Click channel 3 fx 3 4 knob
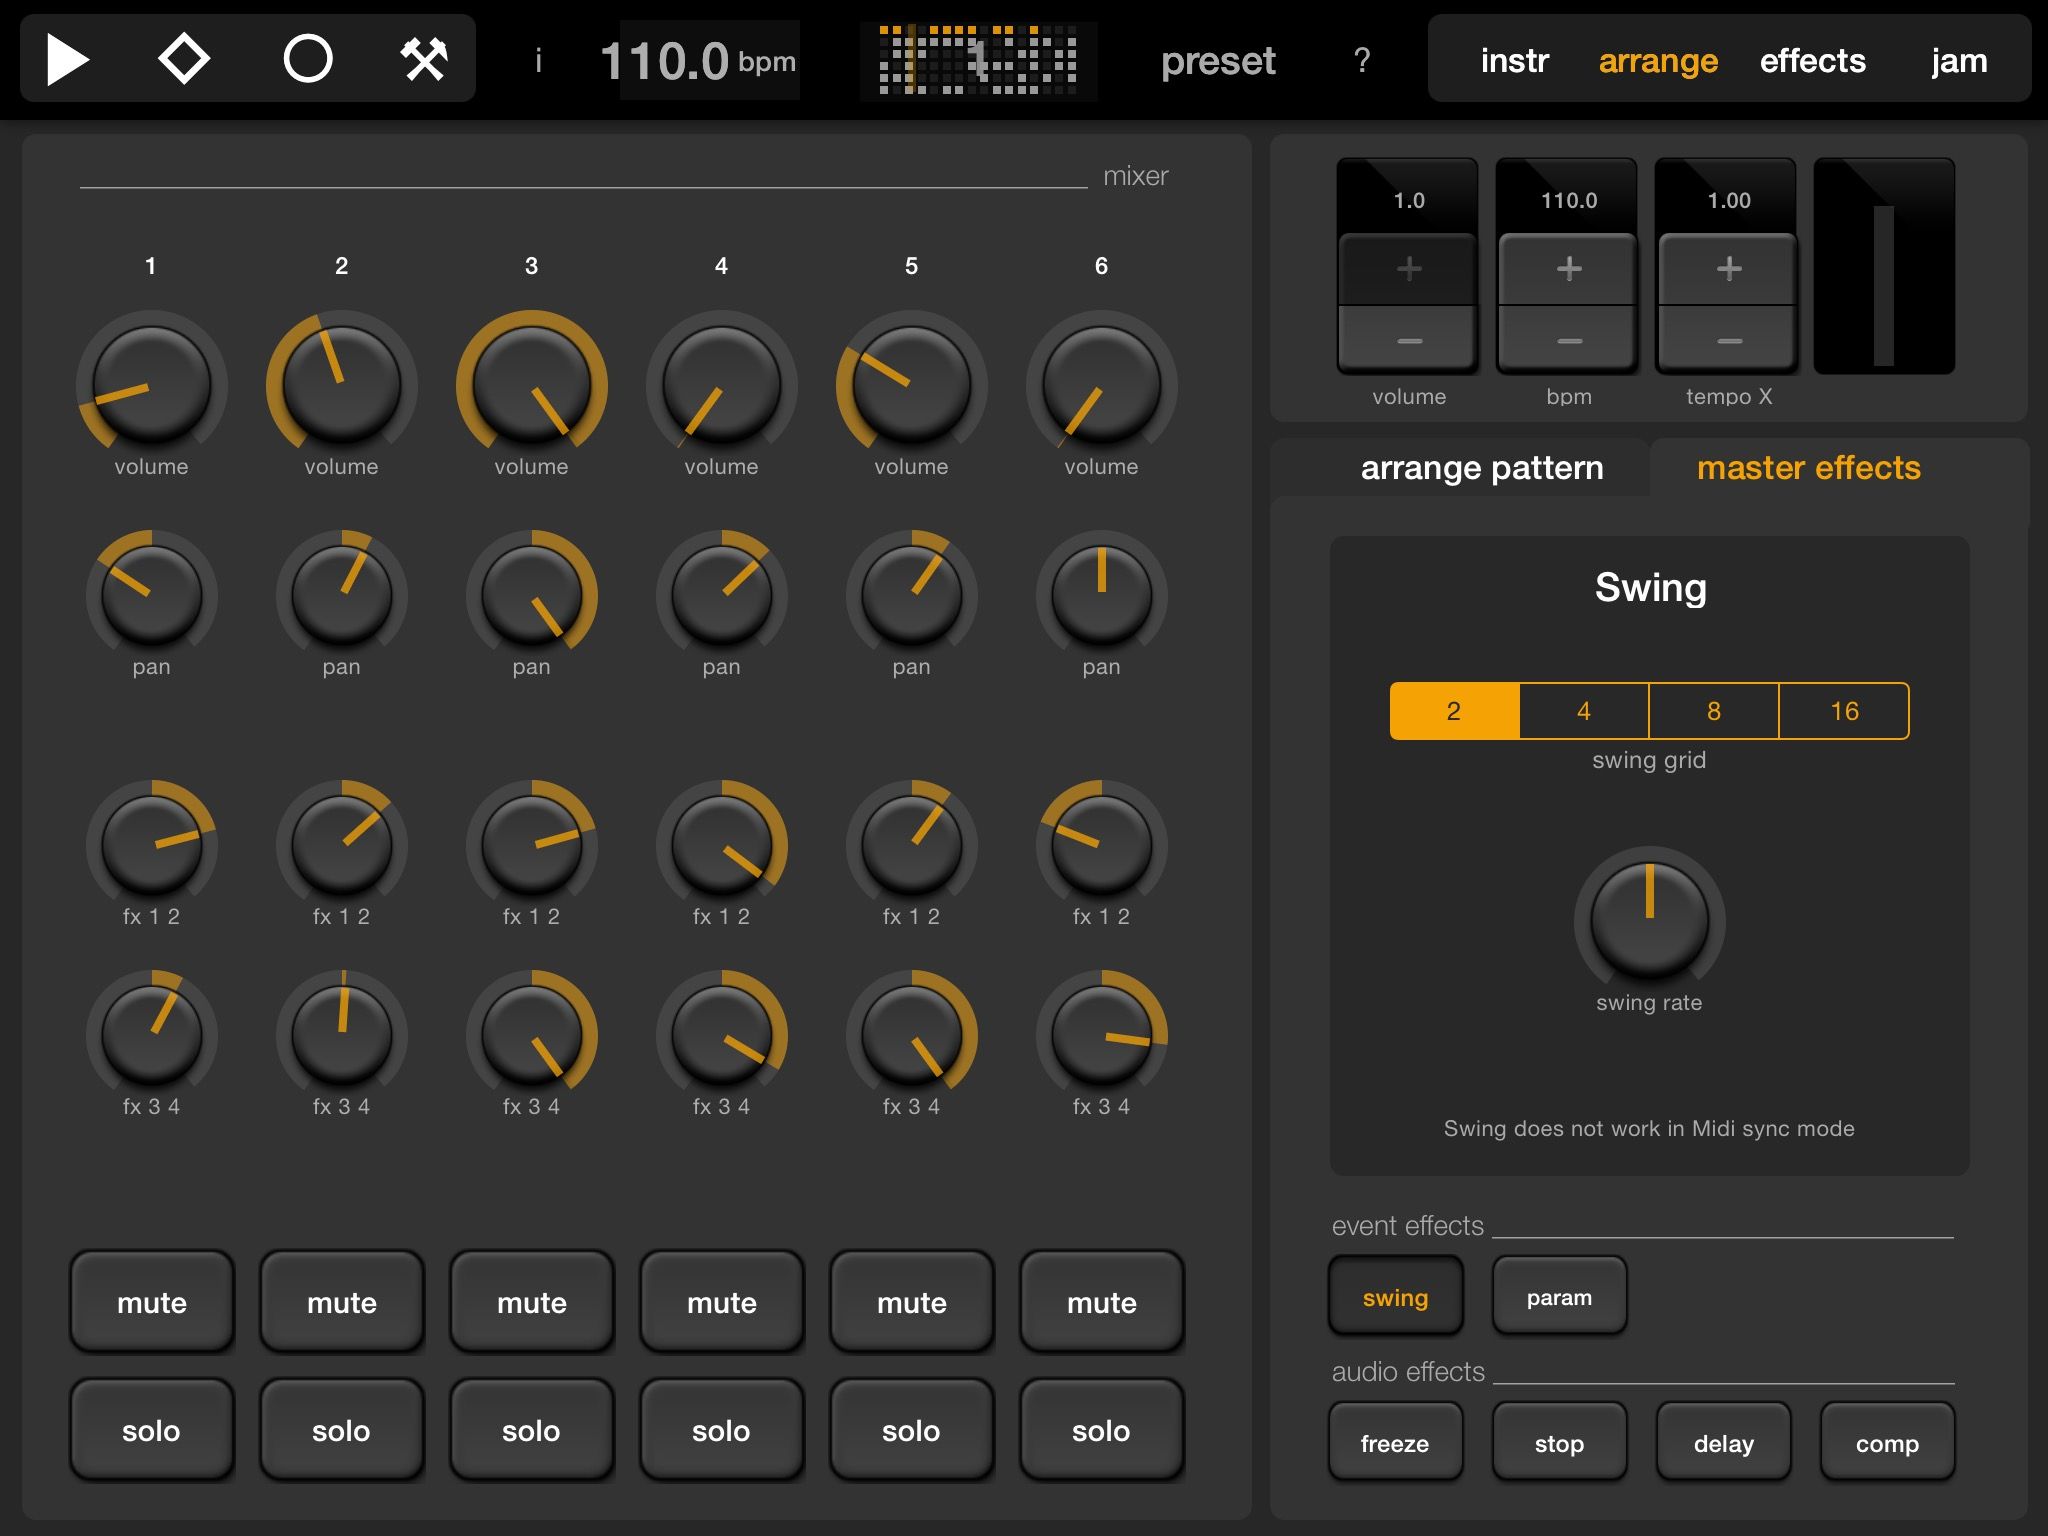Image resolution: width=2048 pixels, height=1536 pixels. coord(532,1034)
